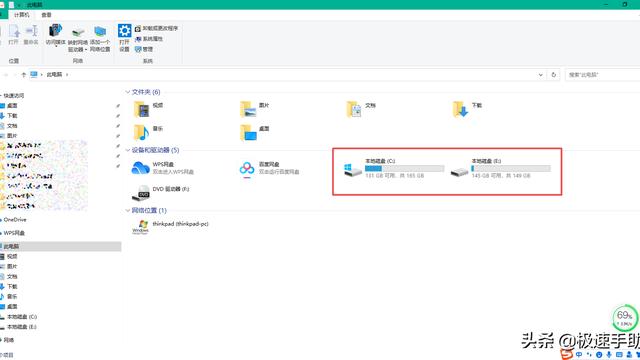Image resolution: width=640 pixels, height=360 pixels.
Task: Open 下载 under quick access in the sidebar
Action: [12, 116]
